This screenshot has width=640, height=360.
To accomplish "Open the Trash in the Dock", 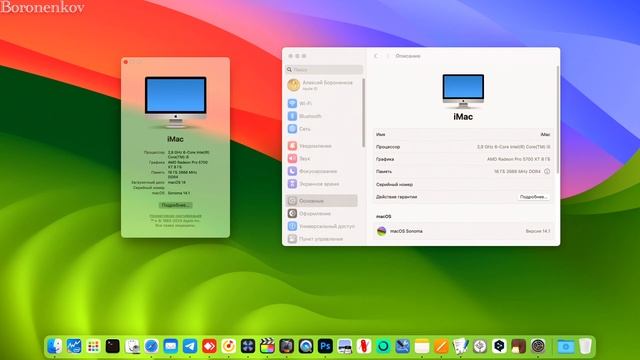I will pos(585,346).
